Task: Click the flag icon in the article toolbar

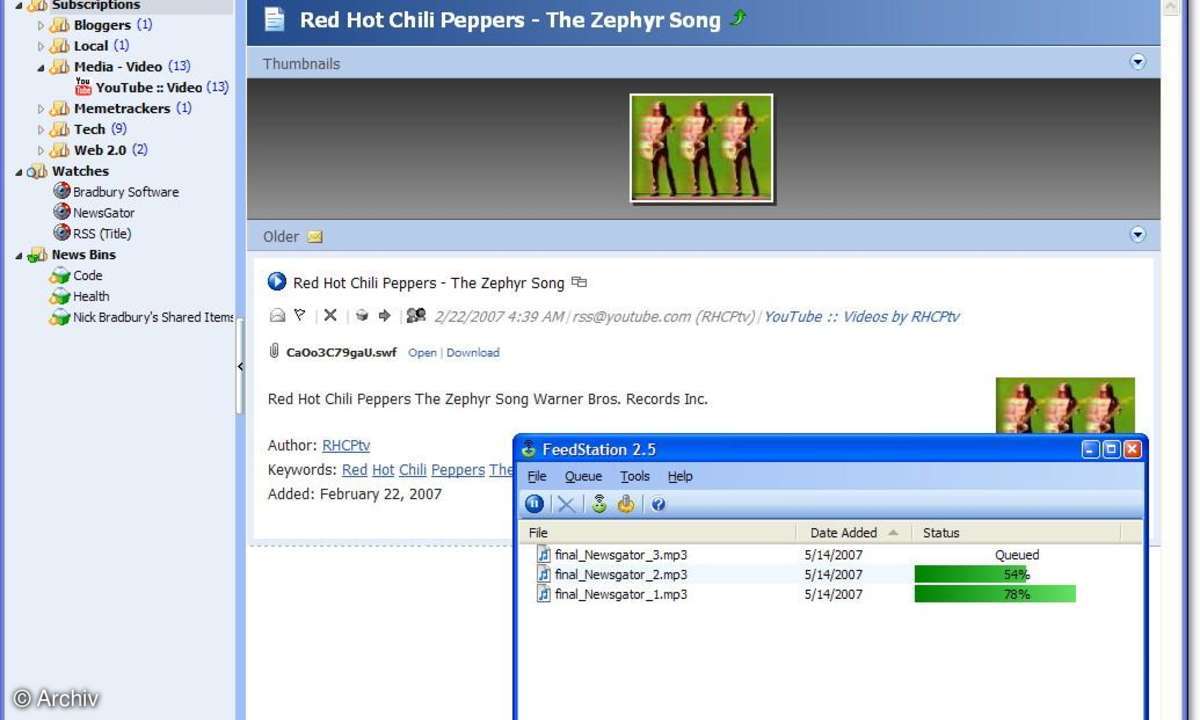Action: point(300,316)
